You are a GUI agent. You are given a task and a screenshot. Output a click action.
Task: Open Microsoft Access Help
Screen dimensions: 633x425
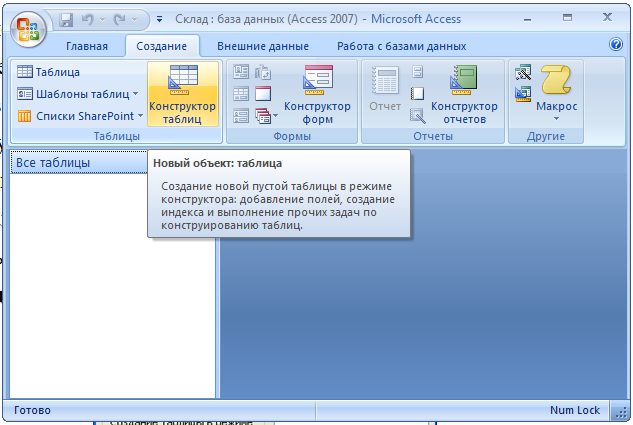pos(616,44)
